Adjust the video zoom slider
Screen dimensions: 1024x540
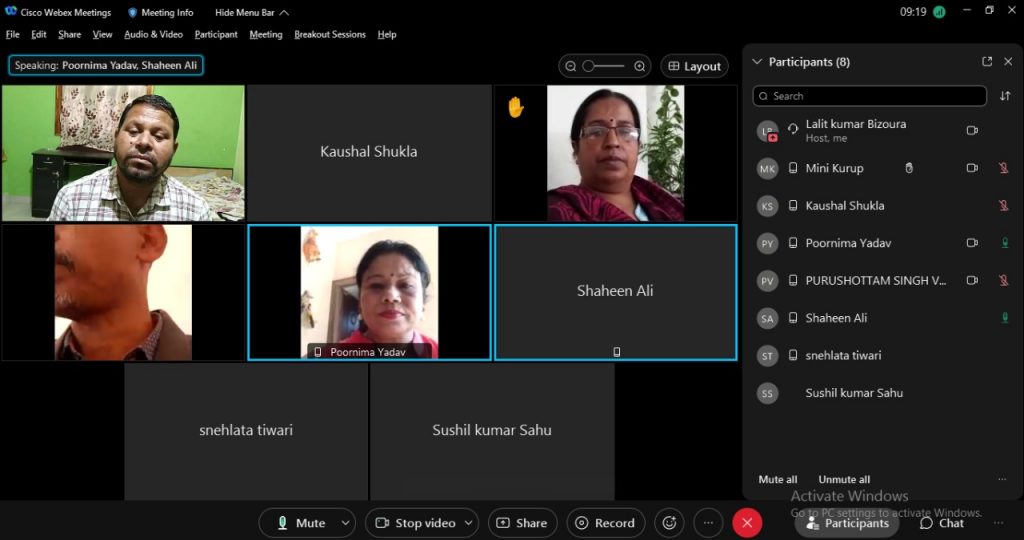[x=604, y=66]
